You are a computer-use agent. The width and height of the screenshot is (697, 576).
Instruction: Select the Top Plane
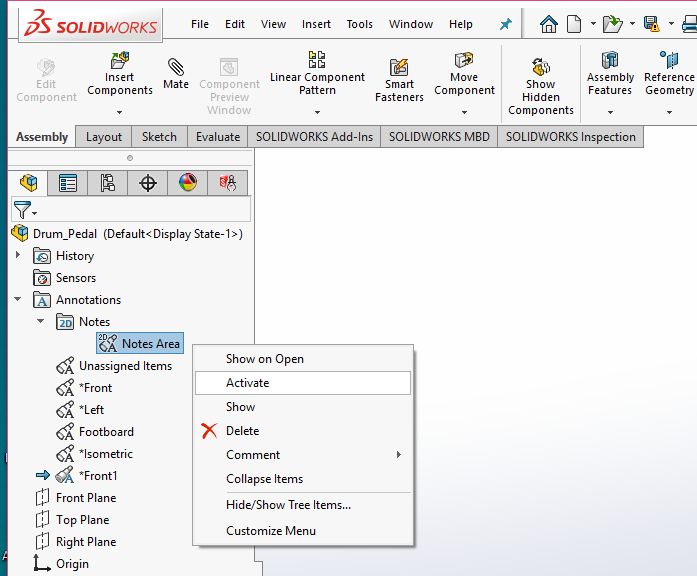coord(72,520)
